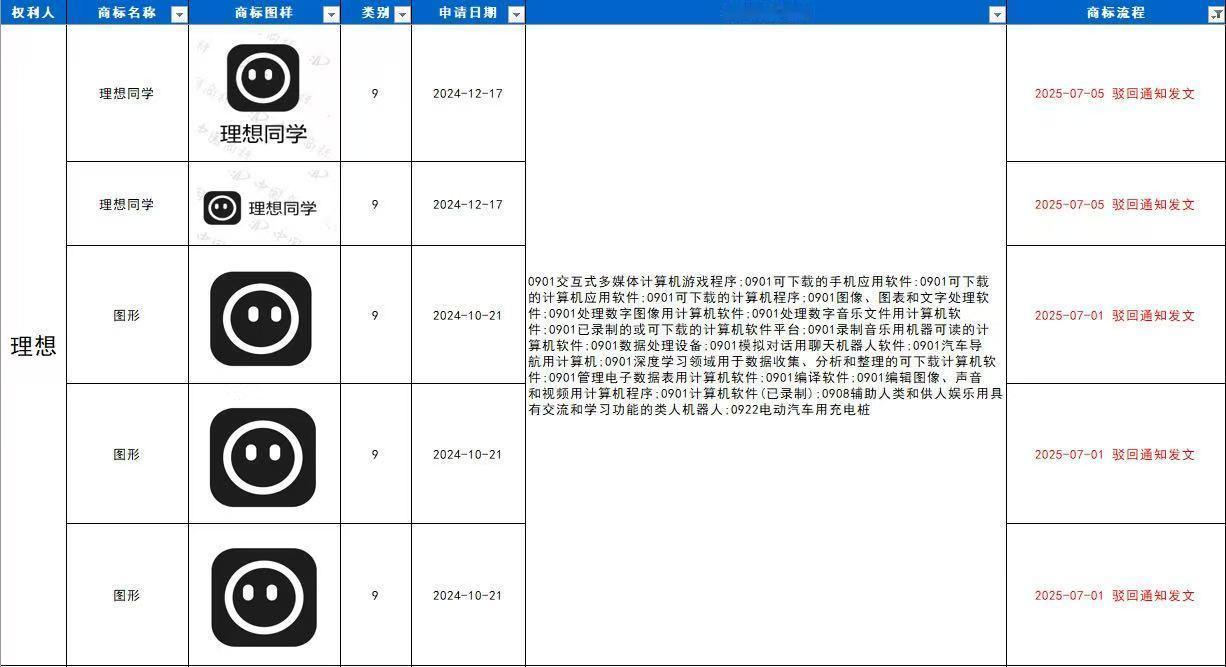Select the 商标流程 header label

(x=1115, y=13)
